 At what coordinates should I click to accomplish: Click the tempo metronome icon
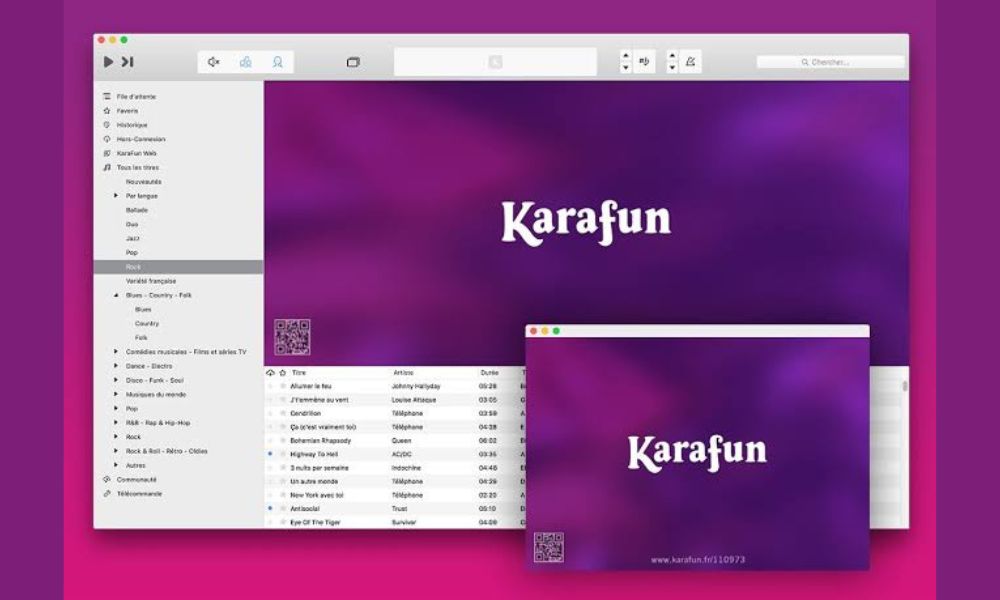(x=690, y=62)
